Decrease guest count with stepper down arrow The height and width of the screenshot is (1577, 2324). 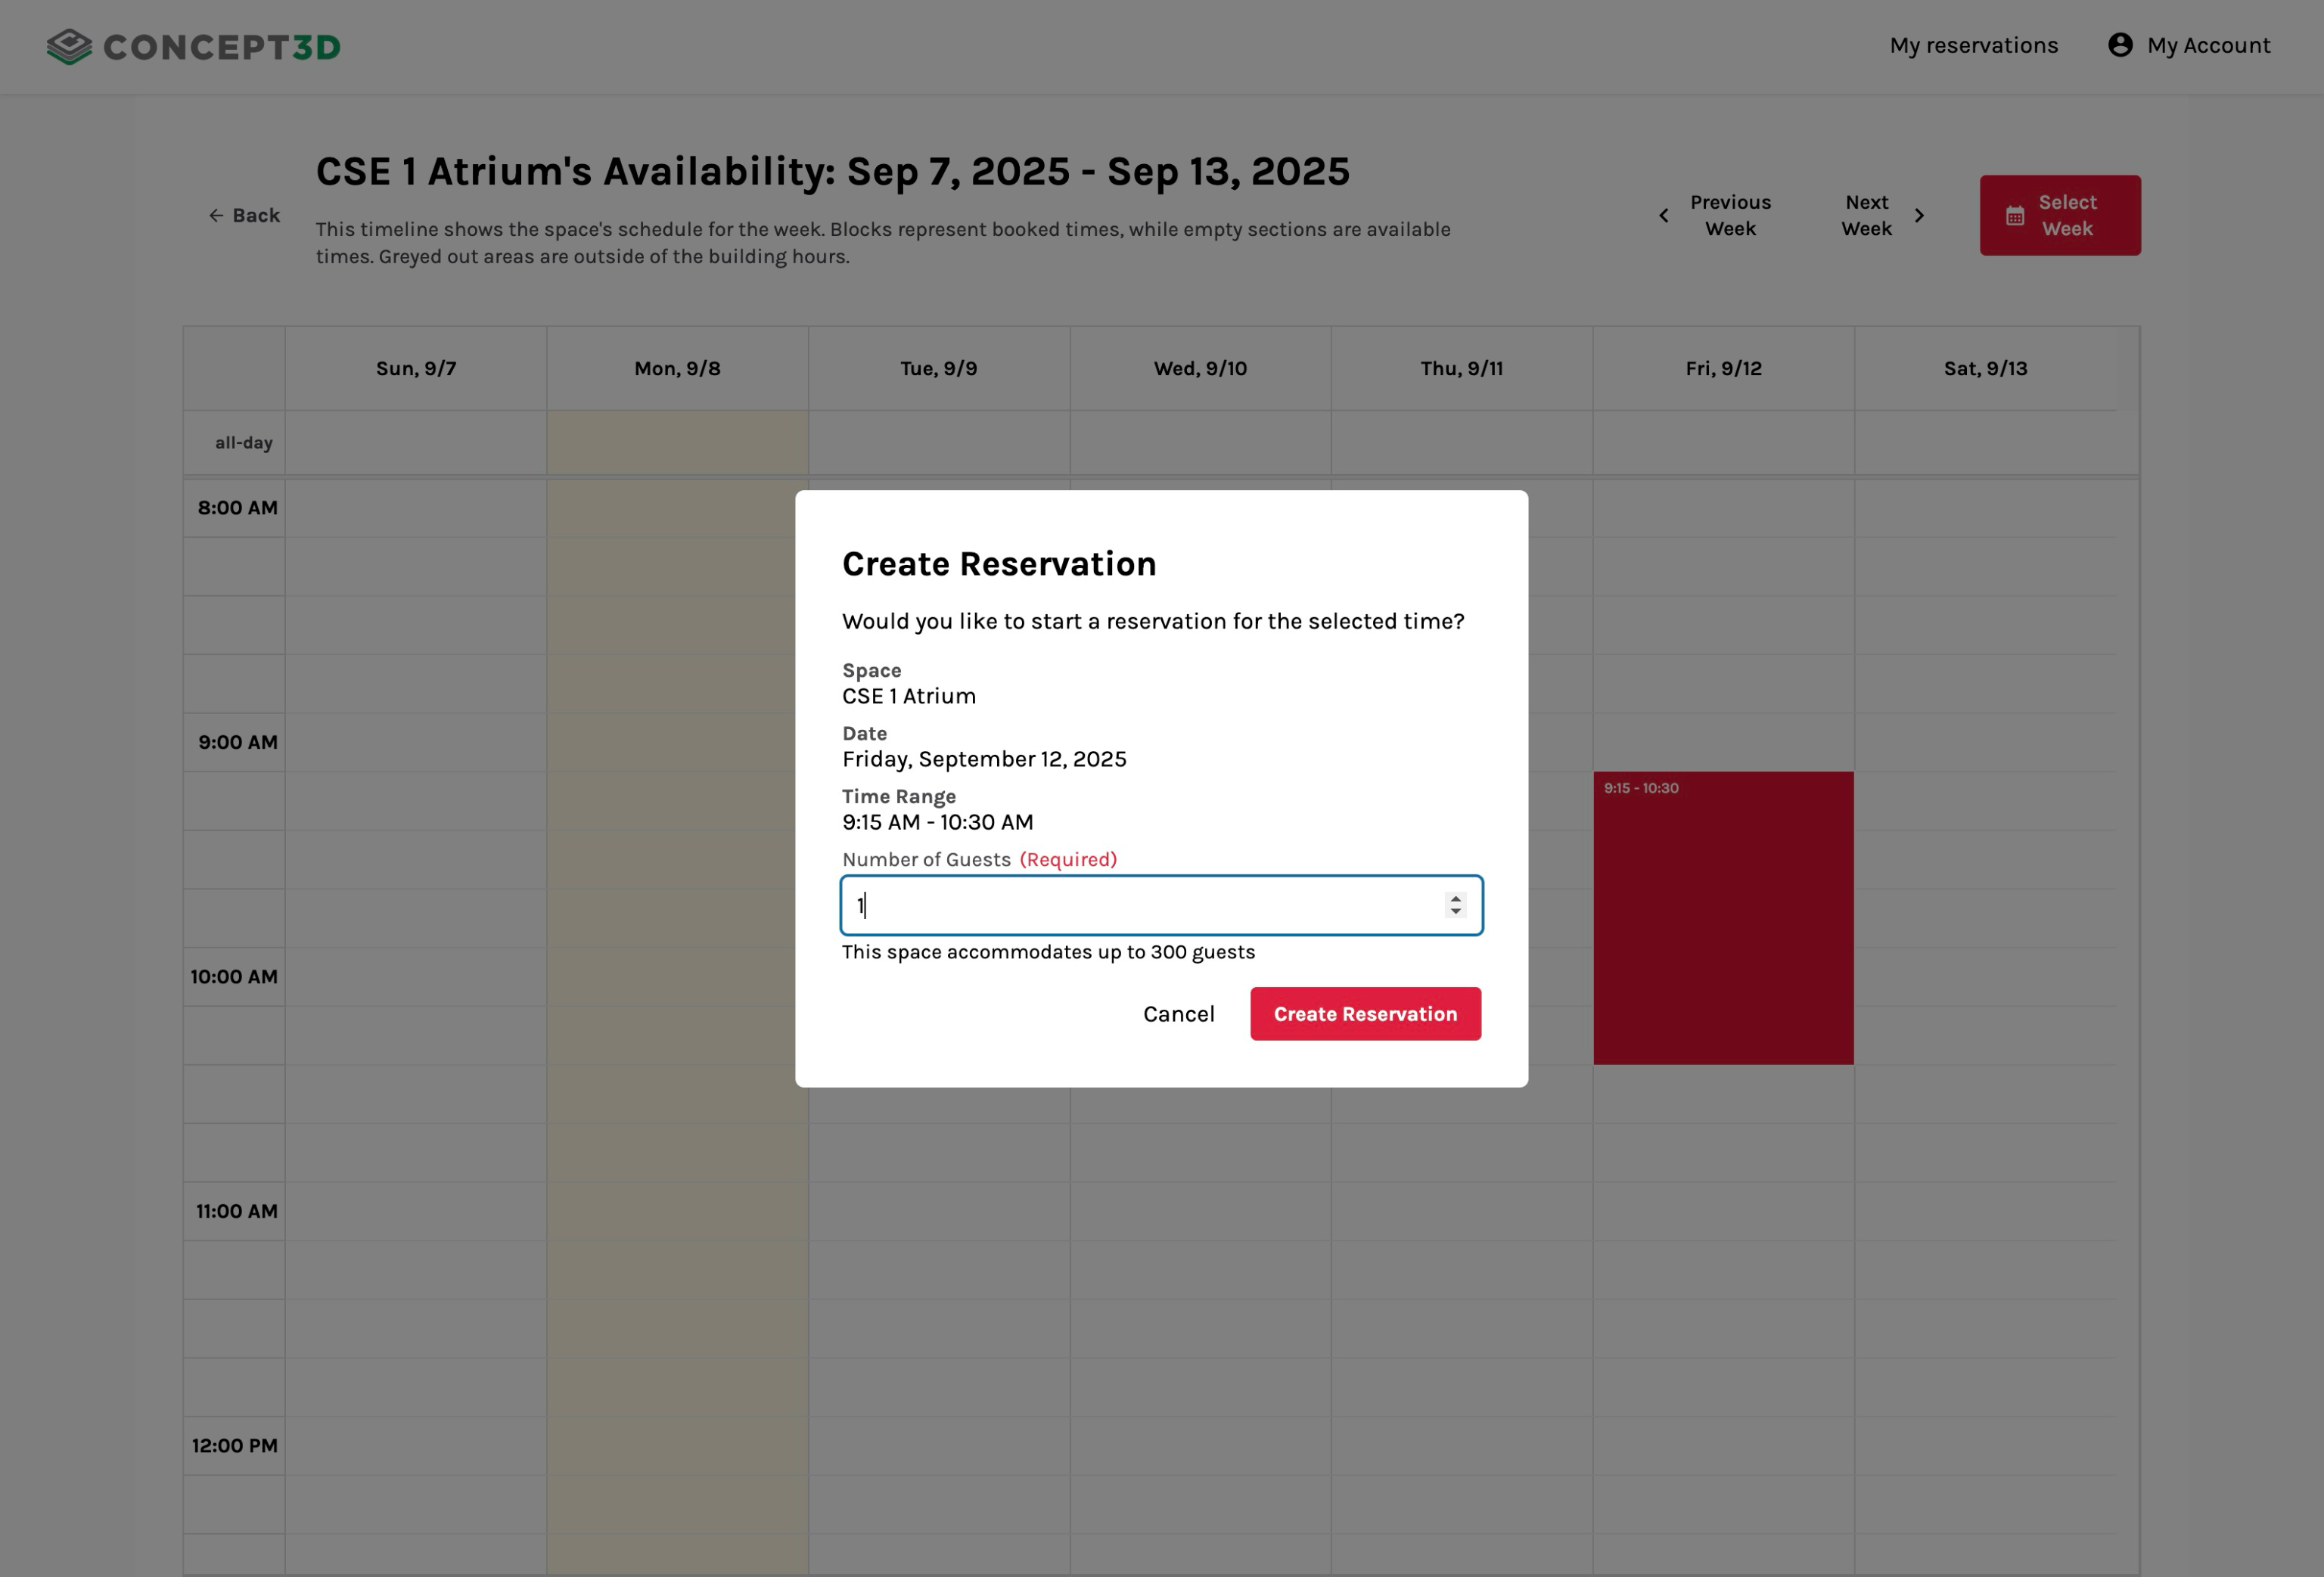point(1456,912)
